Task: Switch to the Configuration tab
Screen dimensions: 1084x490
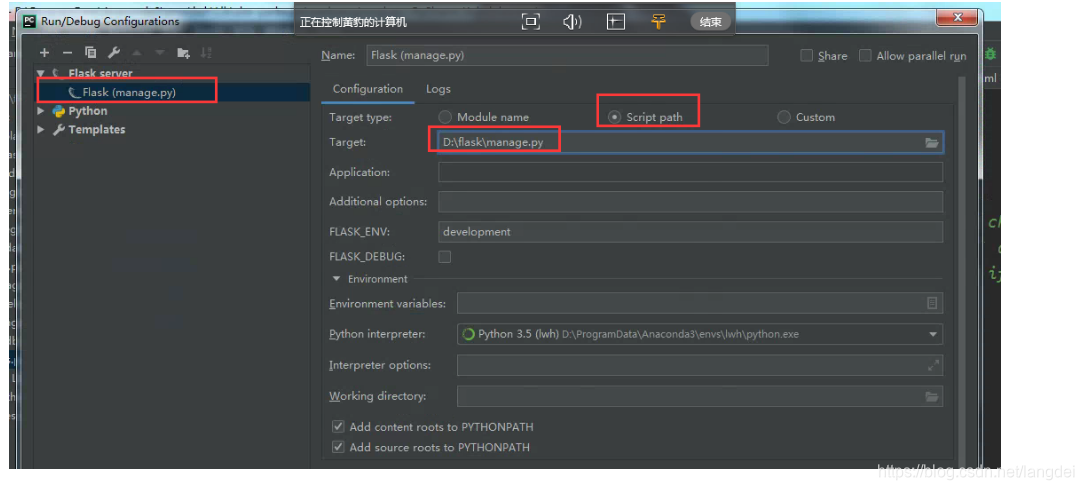Action: 368,89
